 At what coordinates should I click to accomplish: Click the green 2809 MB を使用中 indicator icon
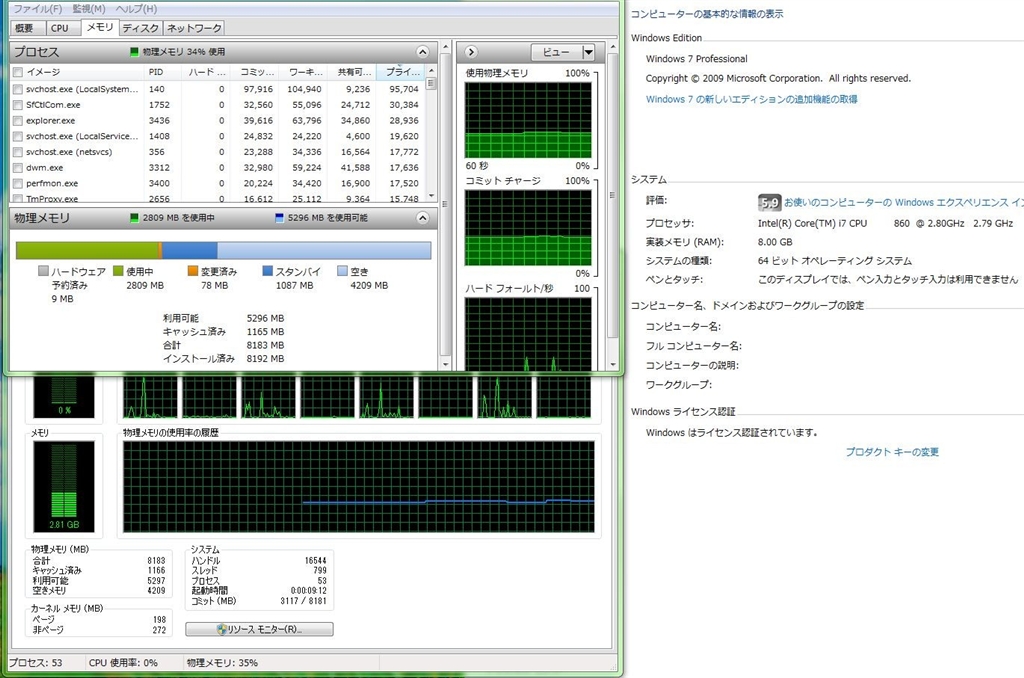click(x=134, y=218)
